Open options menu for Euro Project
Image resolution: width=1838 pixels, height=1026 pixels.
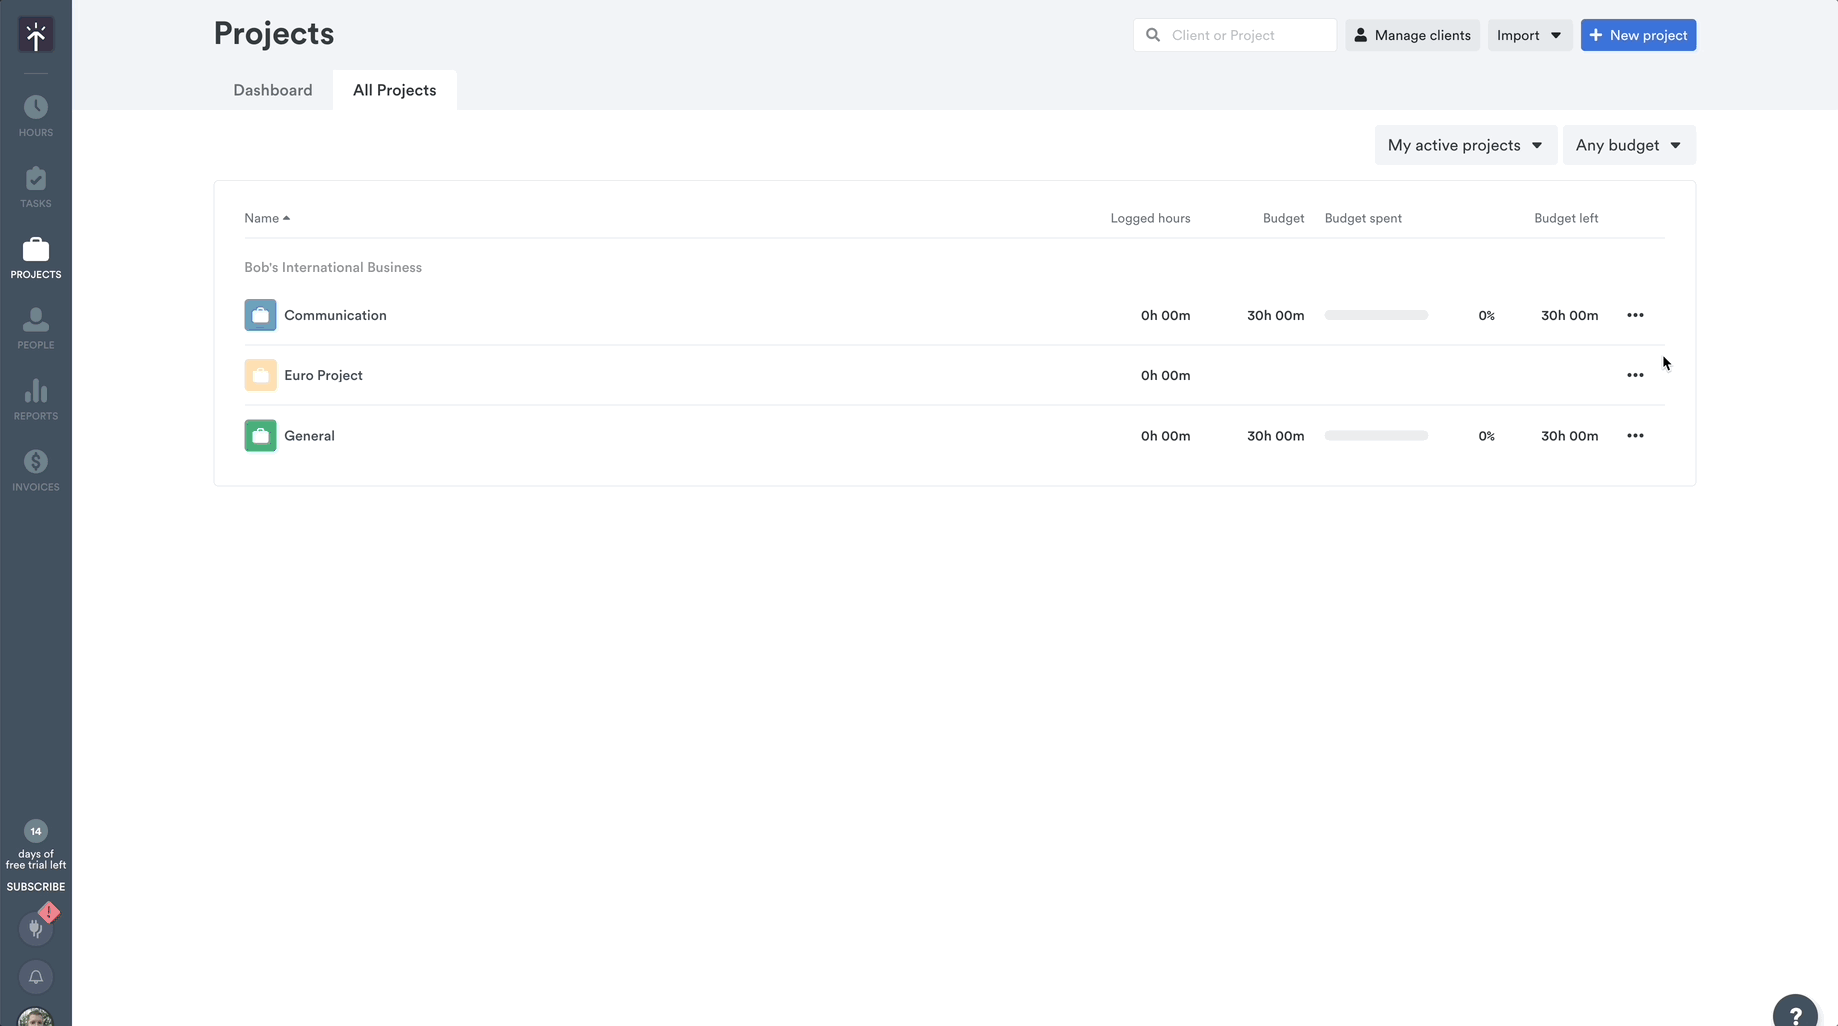click(x=1635, y=375)
